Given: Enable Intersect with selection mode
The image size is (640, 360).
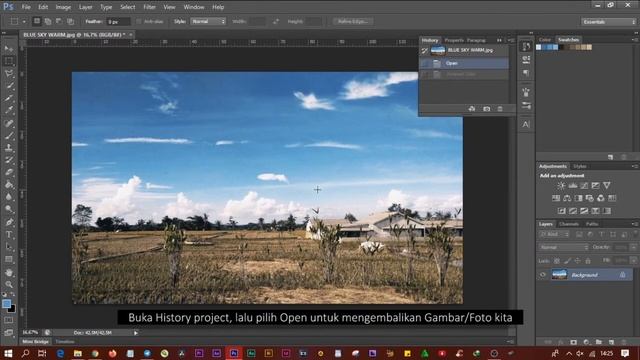Looking at the screenshot, I should (x=71, y=21).
